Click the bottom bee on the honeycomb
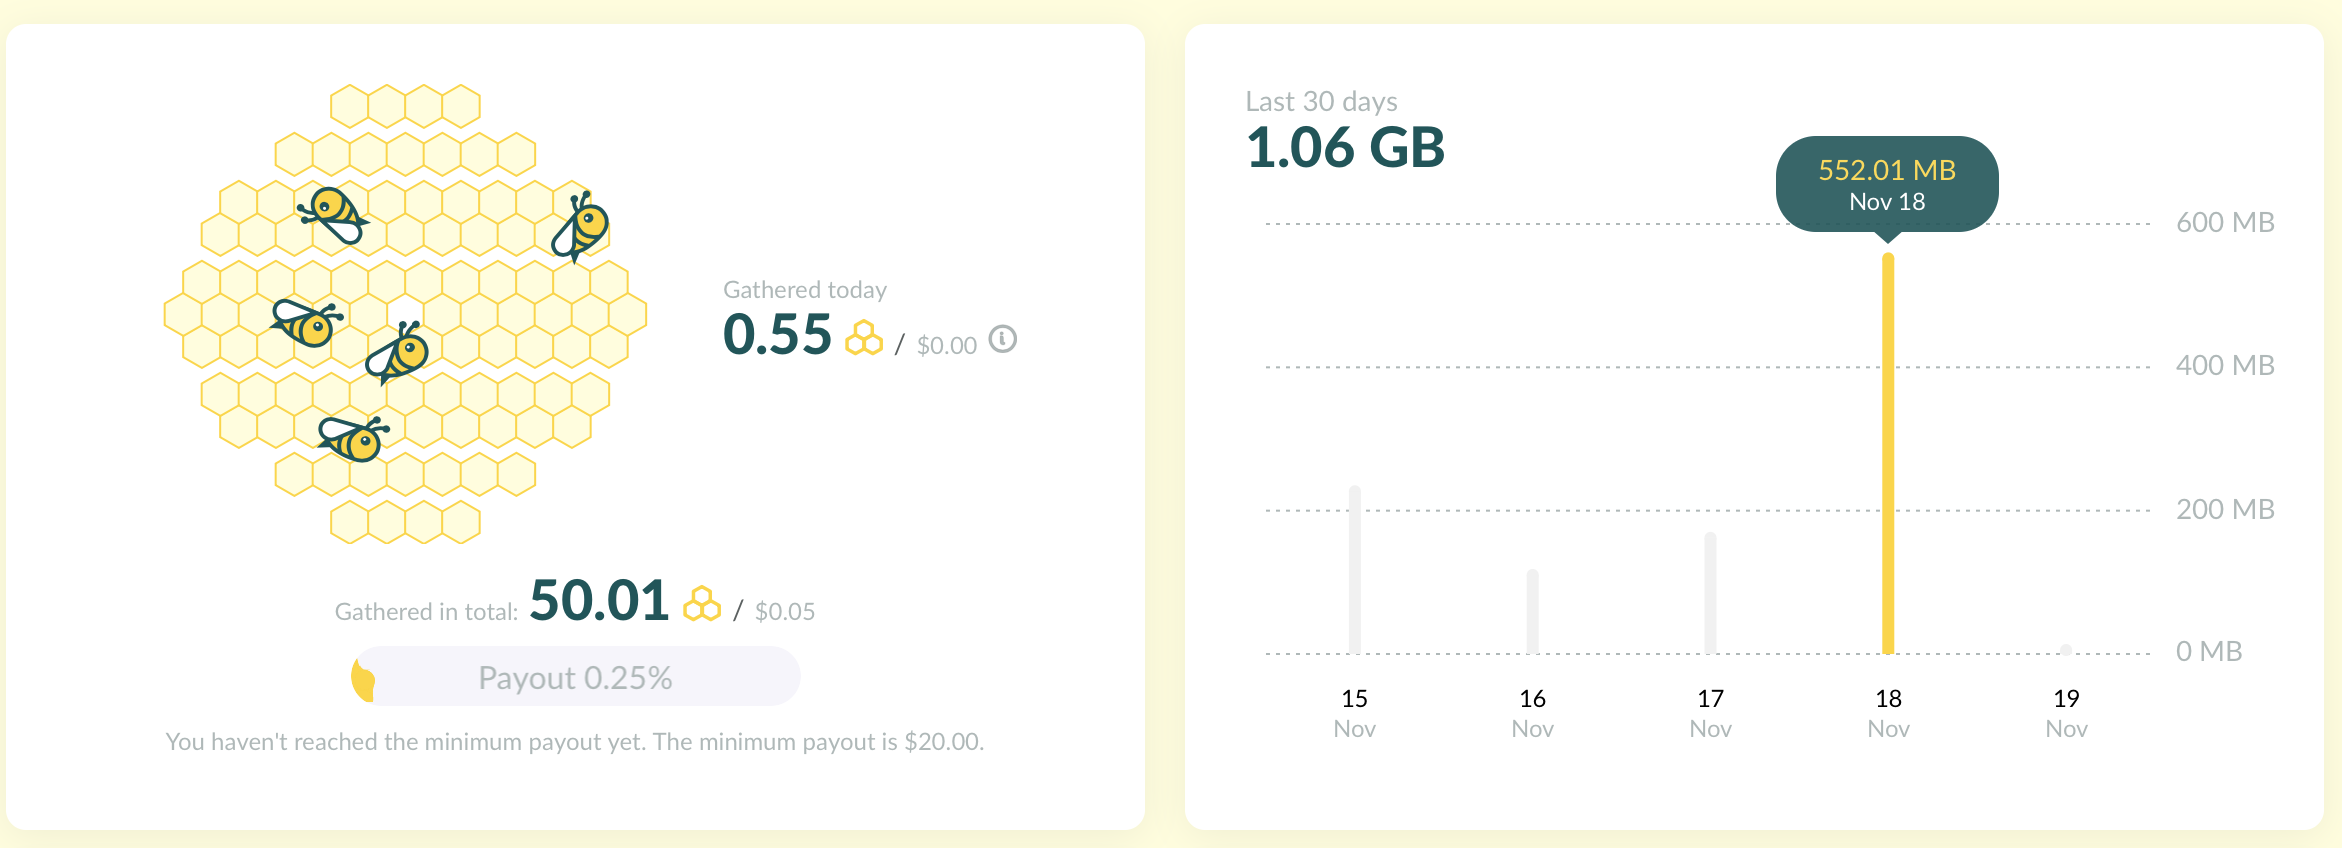Image resolution: width=2342 pixels, height=848 pixels. click(353, 438)
